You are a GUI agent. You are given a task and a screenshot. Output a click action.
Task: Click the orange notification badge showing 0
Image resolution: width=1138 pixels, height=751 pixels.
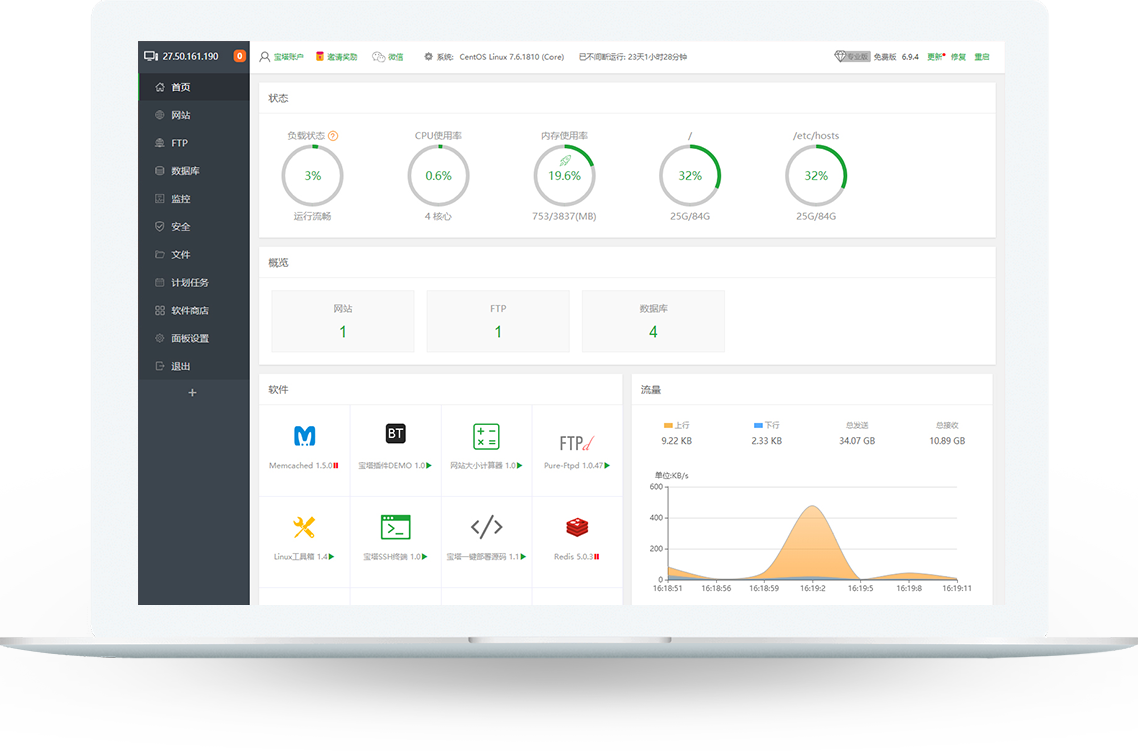tap(240, 56)
